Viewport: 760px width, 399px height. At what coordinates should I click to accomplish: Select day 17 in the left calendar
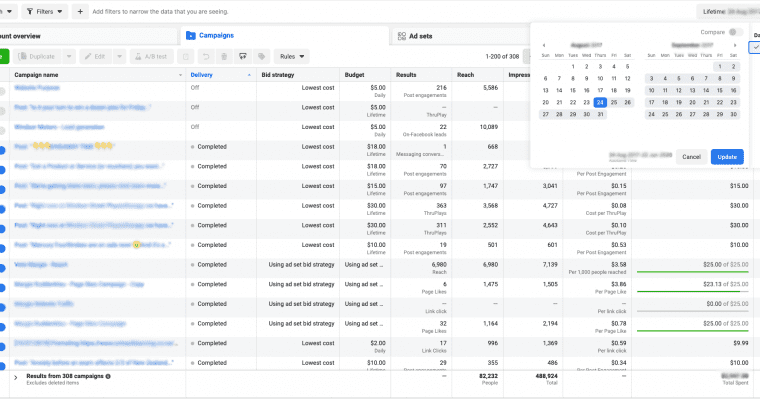[x=600, y=91]
